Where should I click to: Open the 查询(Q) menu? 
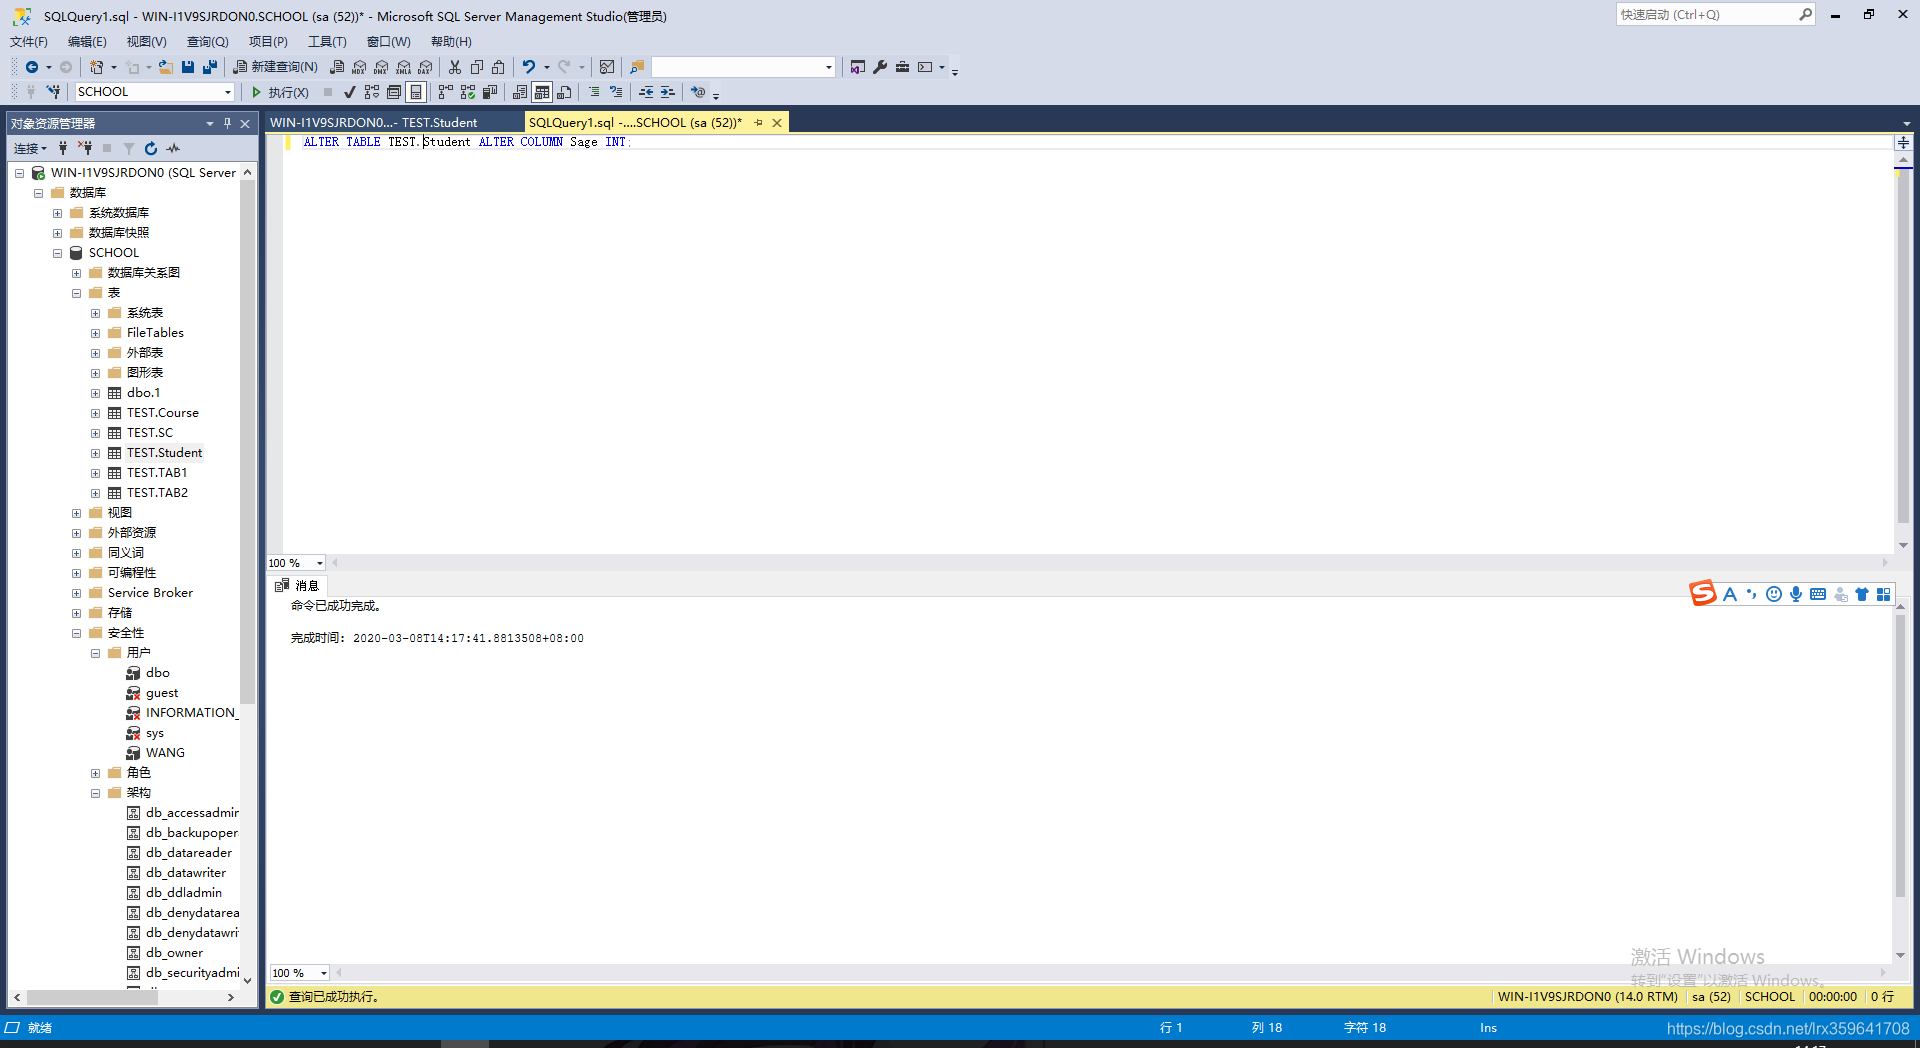click(208, 42)
